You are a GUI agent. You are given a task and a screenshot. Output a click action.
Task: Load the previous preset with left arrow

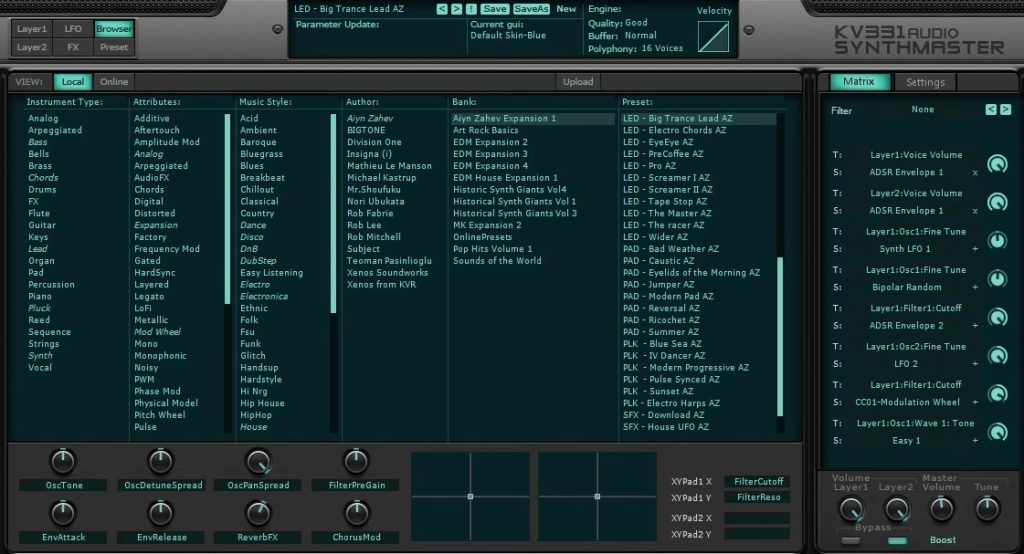tap(442, 9)
